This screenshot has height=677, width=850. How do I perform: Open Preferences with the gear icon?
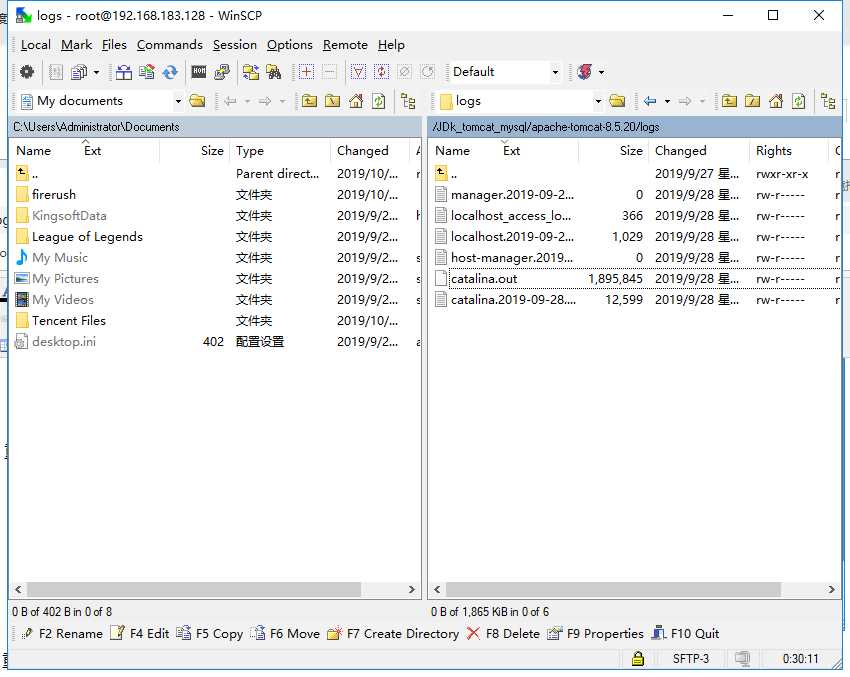27,72
